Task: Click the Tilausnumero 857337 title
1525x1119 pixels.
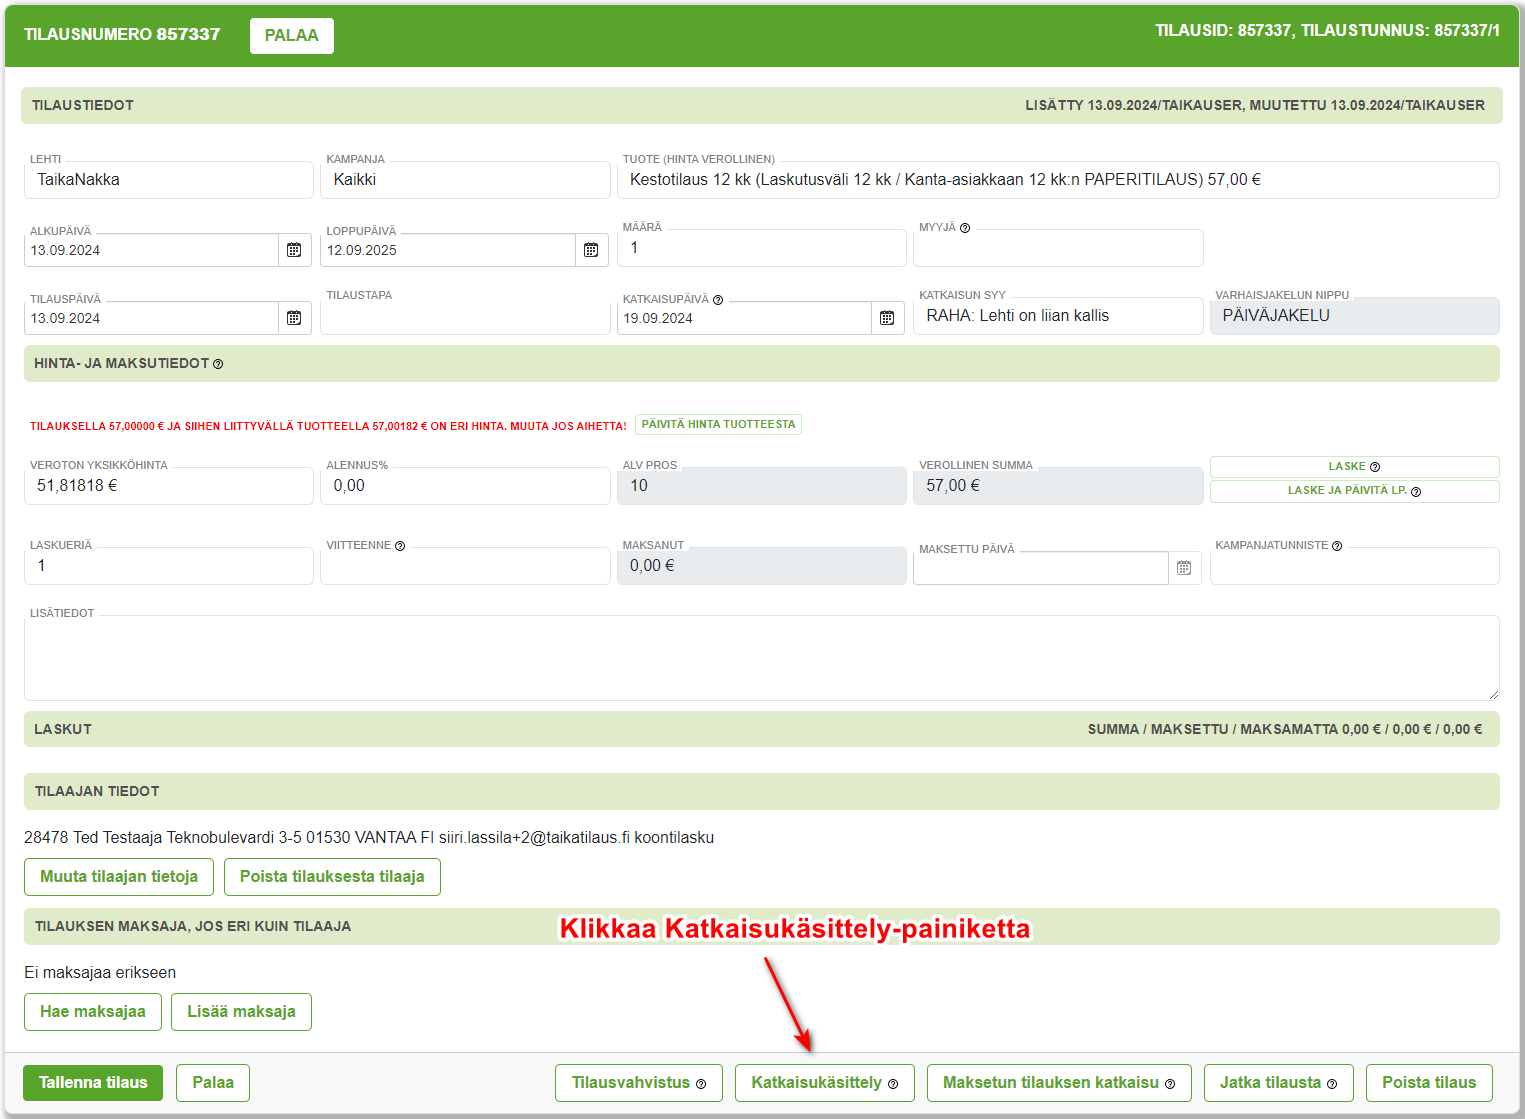Action: pos(122,34)
